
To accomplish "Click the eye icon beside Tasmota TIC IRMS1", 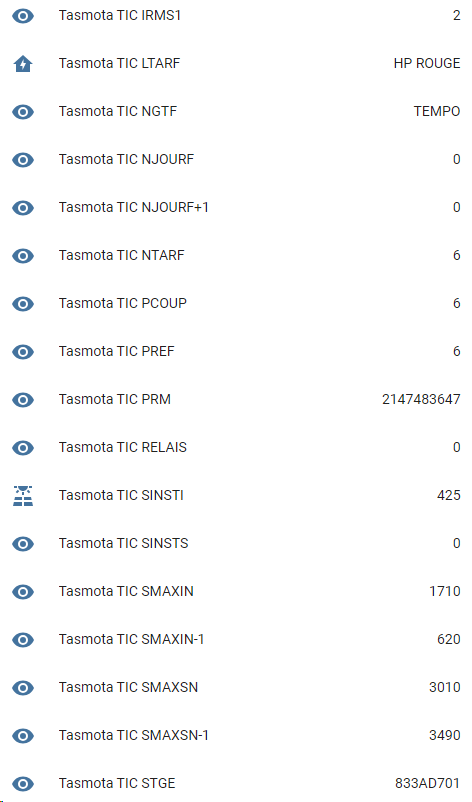I will pos(23,16).
